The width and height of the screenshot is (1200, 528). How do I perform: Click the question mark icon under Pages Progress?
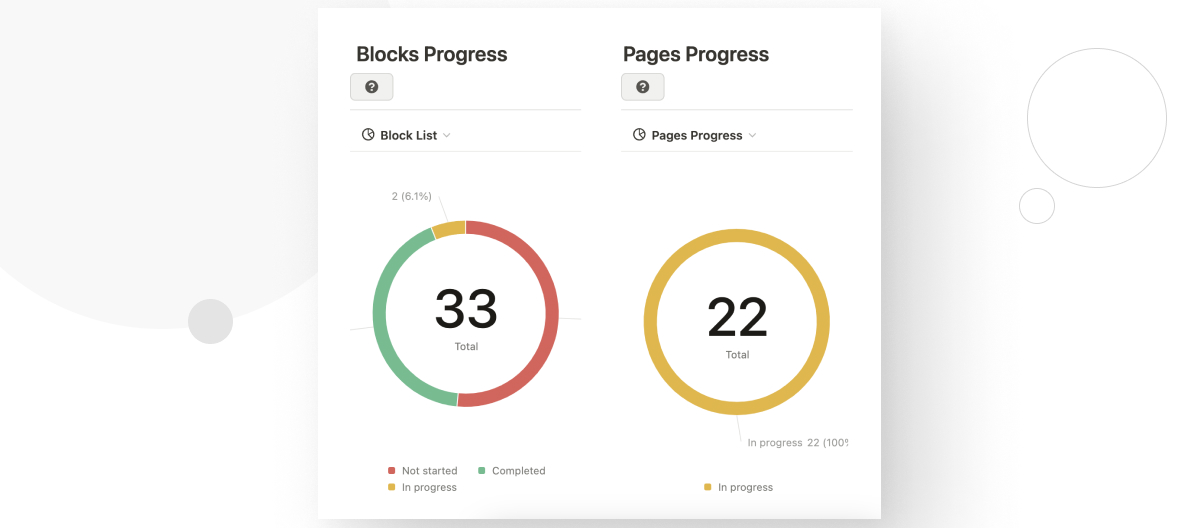(643, 87)
